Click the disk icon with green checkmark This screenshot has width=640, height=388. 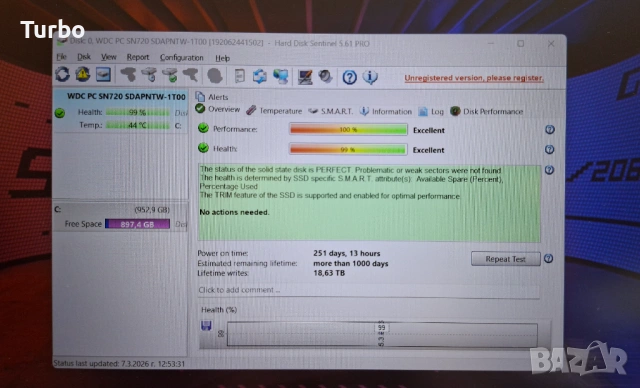[x=170, y=75]
